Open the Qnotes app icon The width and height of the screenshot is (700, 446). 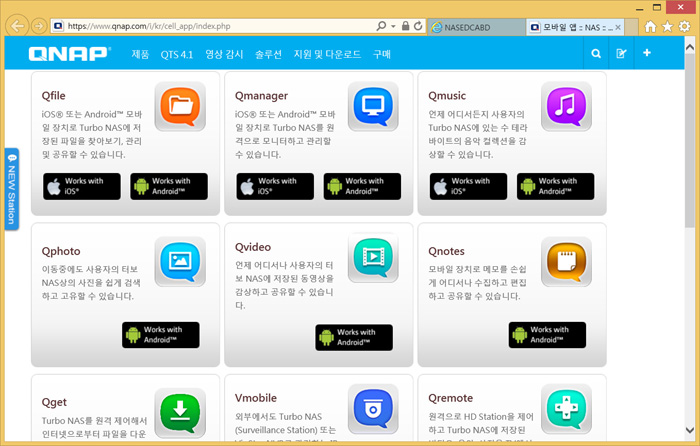(x=567, y=262)
